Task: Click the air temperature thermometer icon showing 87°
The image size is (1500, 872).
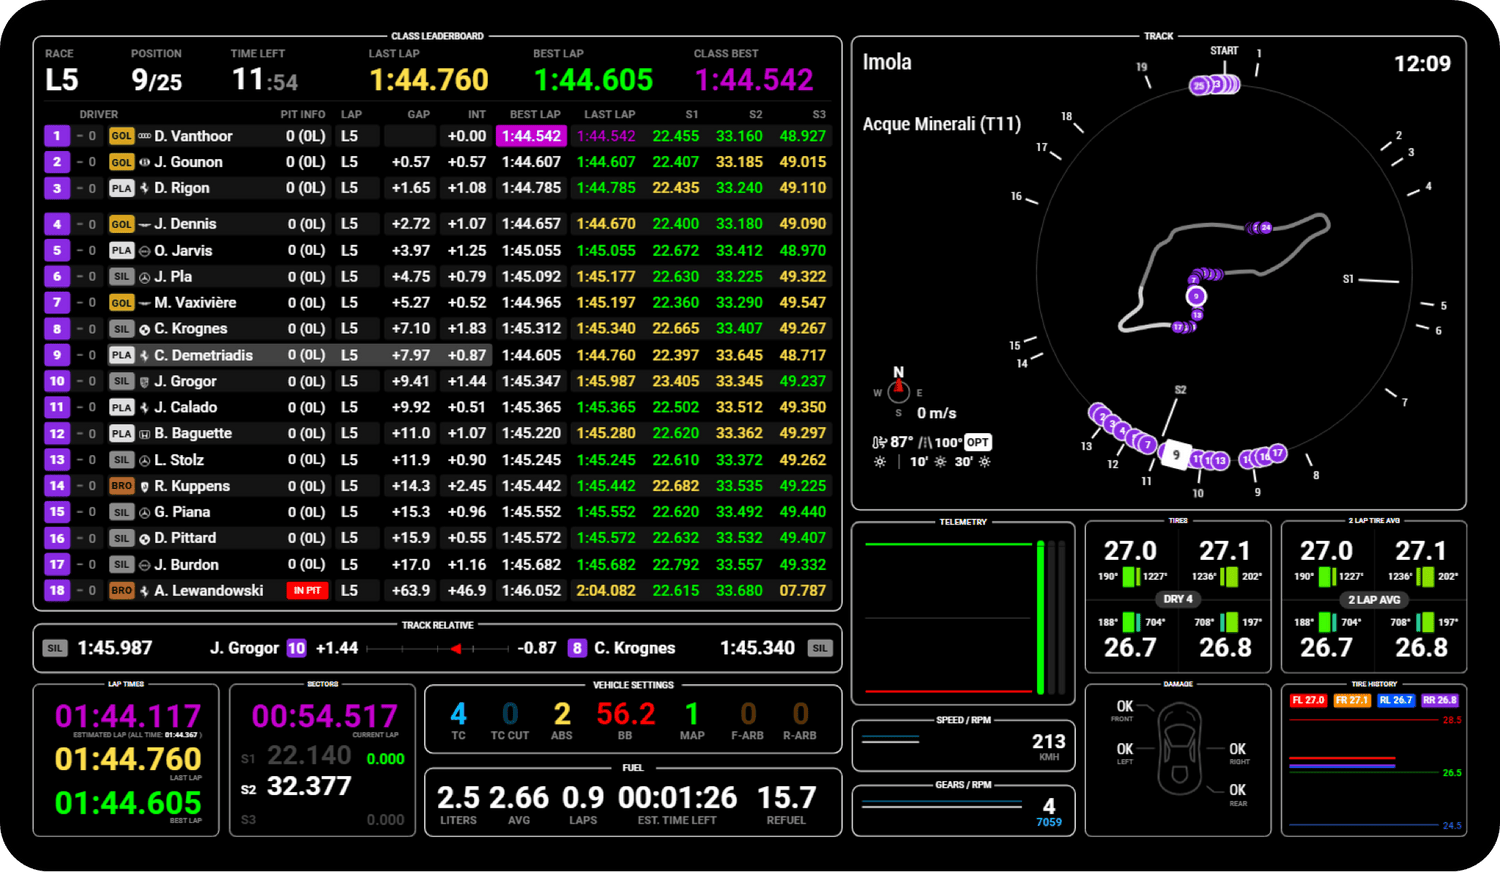Action: click(878, 442)
